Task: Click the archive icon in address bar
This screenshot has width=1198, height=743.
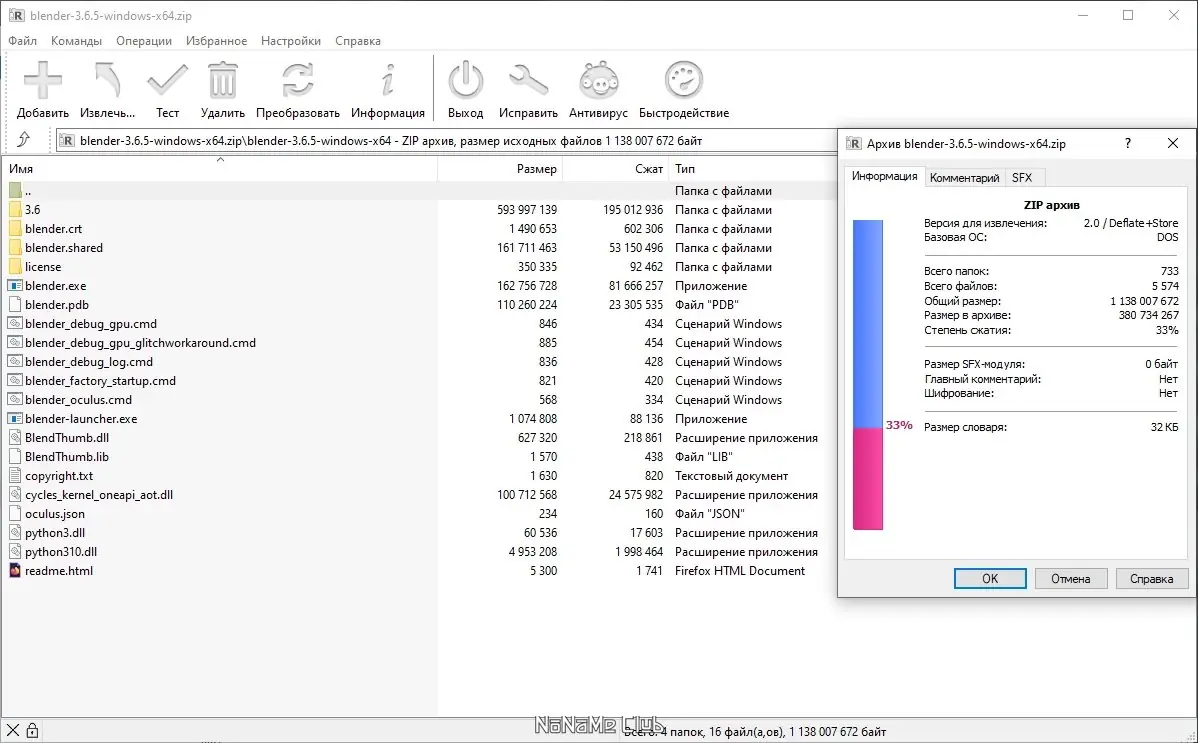Action: point(67,141)
